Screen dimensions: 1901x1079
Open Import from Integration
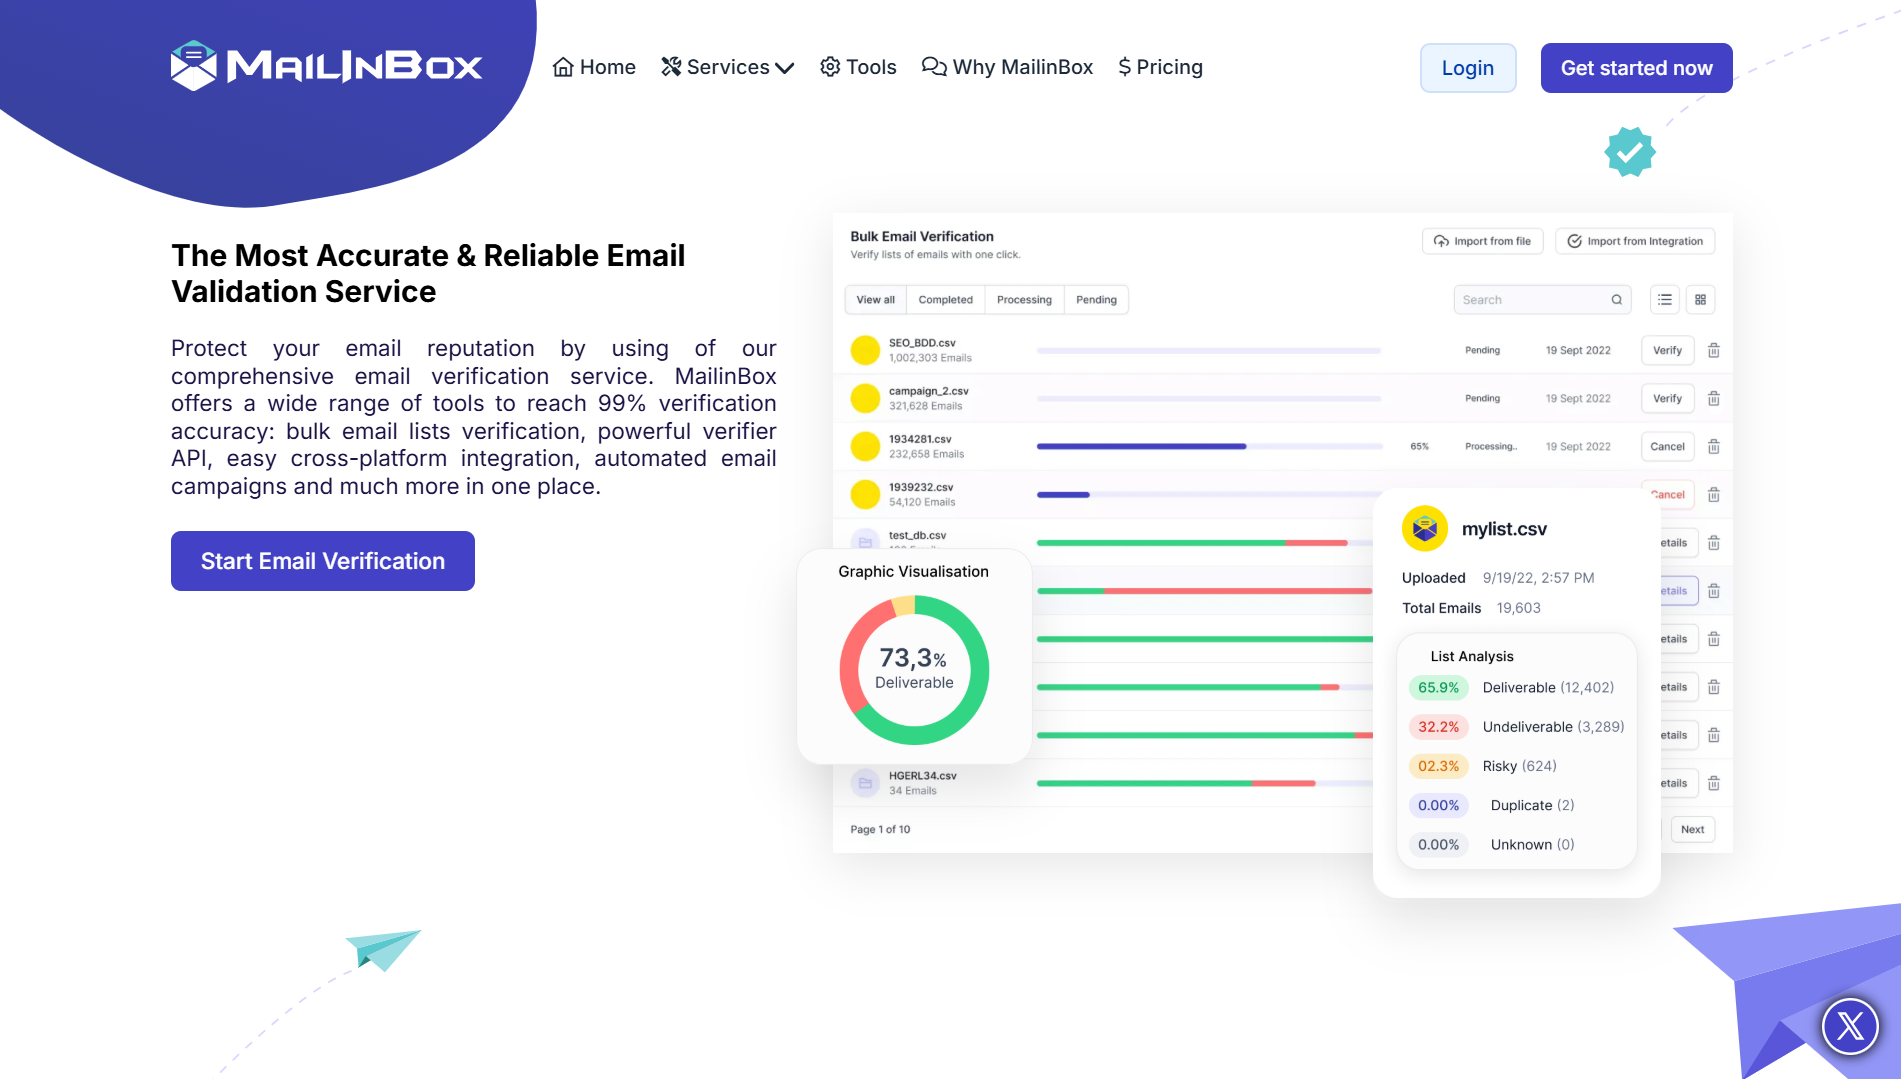(x=1634, y=241)
